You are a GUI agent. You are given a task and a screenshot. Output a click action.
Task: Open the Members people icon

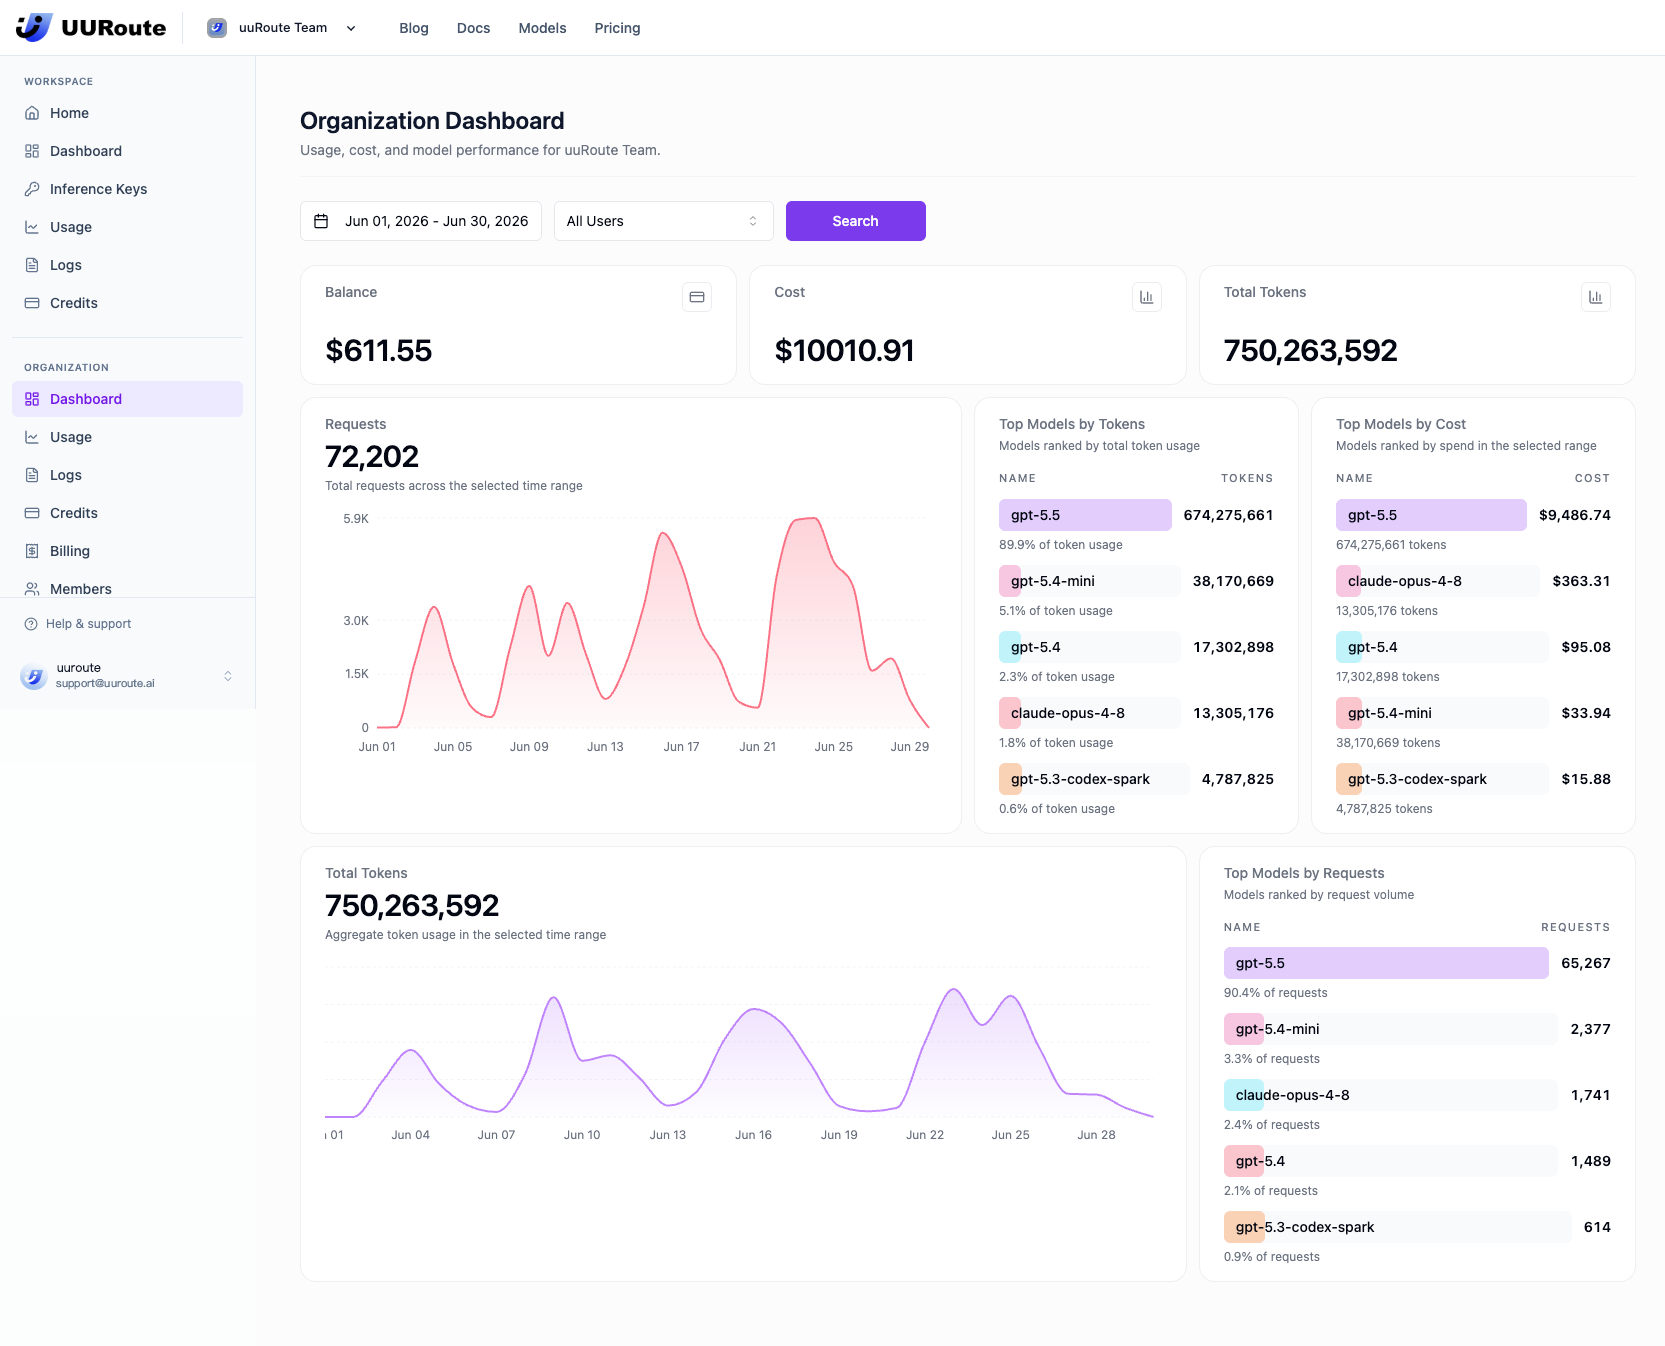pos(32,589)
